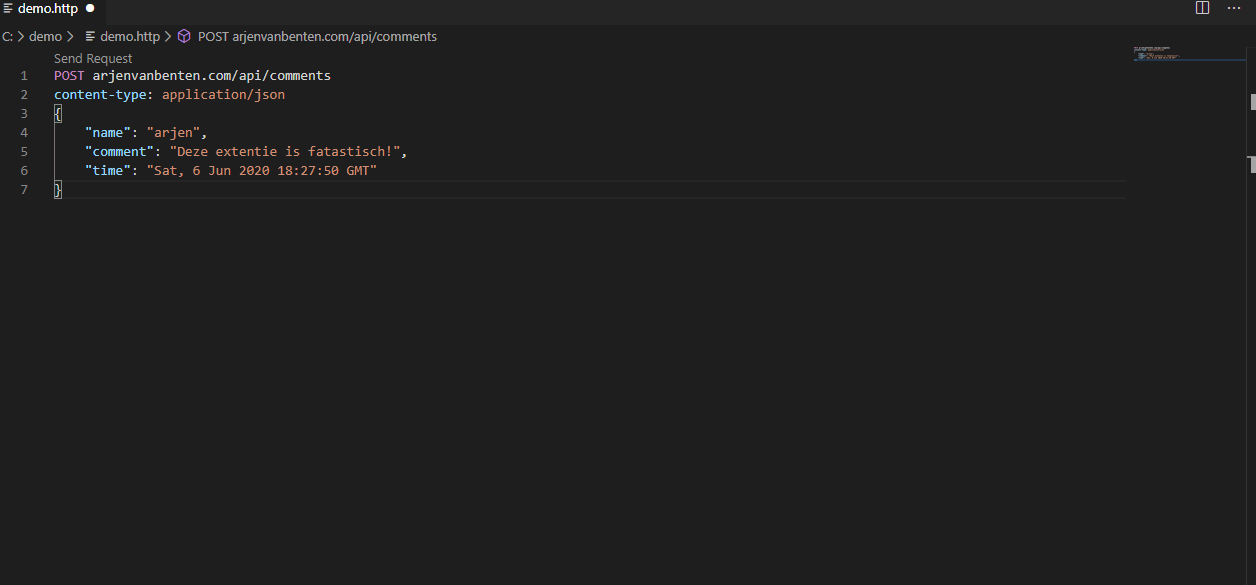Click the file icon before demo.http breadcrumb

pos(91,37)
